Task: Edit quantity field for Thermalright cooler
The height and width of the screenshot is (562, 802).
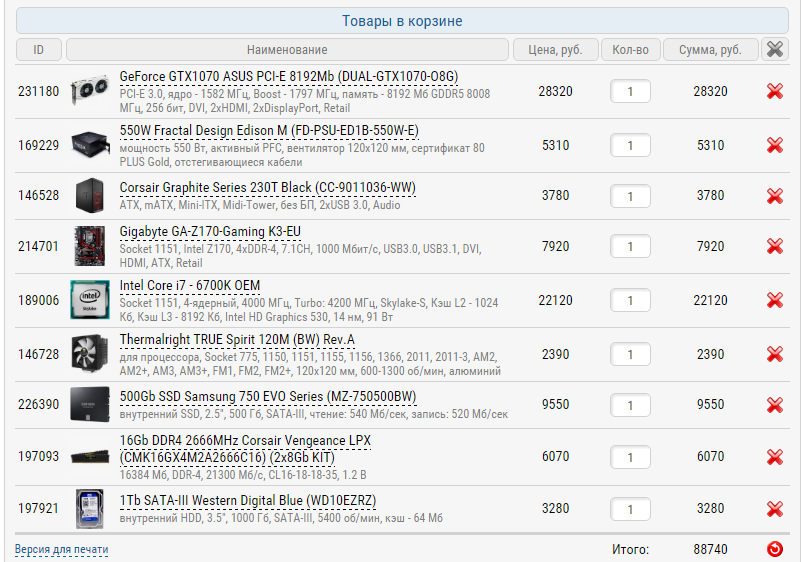Action: (630, 354)
